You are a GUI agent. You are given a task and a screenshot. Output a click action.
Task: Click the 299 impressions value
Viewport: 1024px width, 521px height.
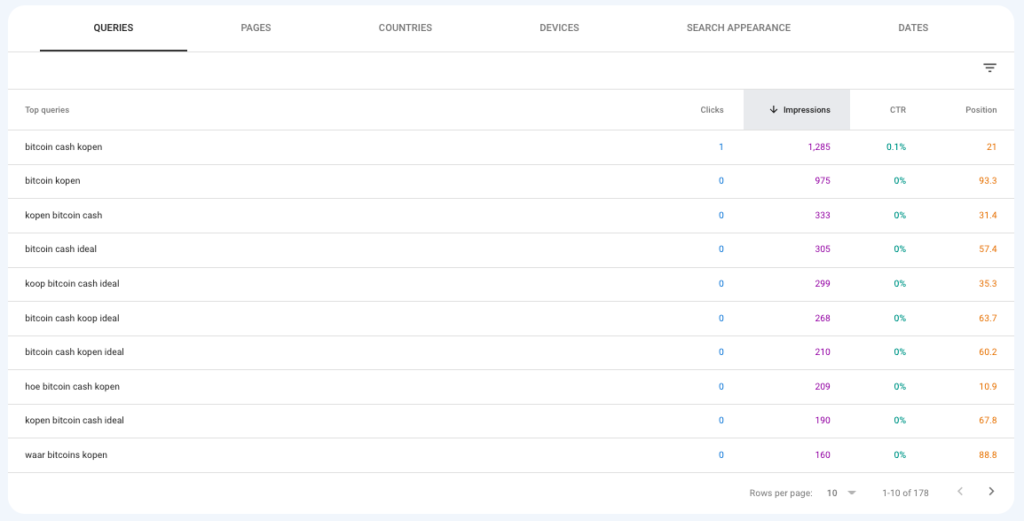point(822,283)
